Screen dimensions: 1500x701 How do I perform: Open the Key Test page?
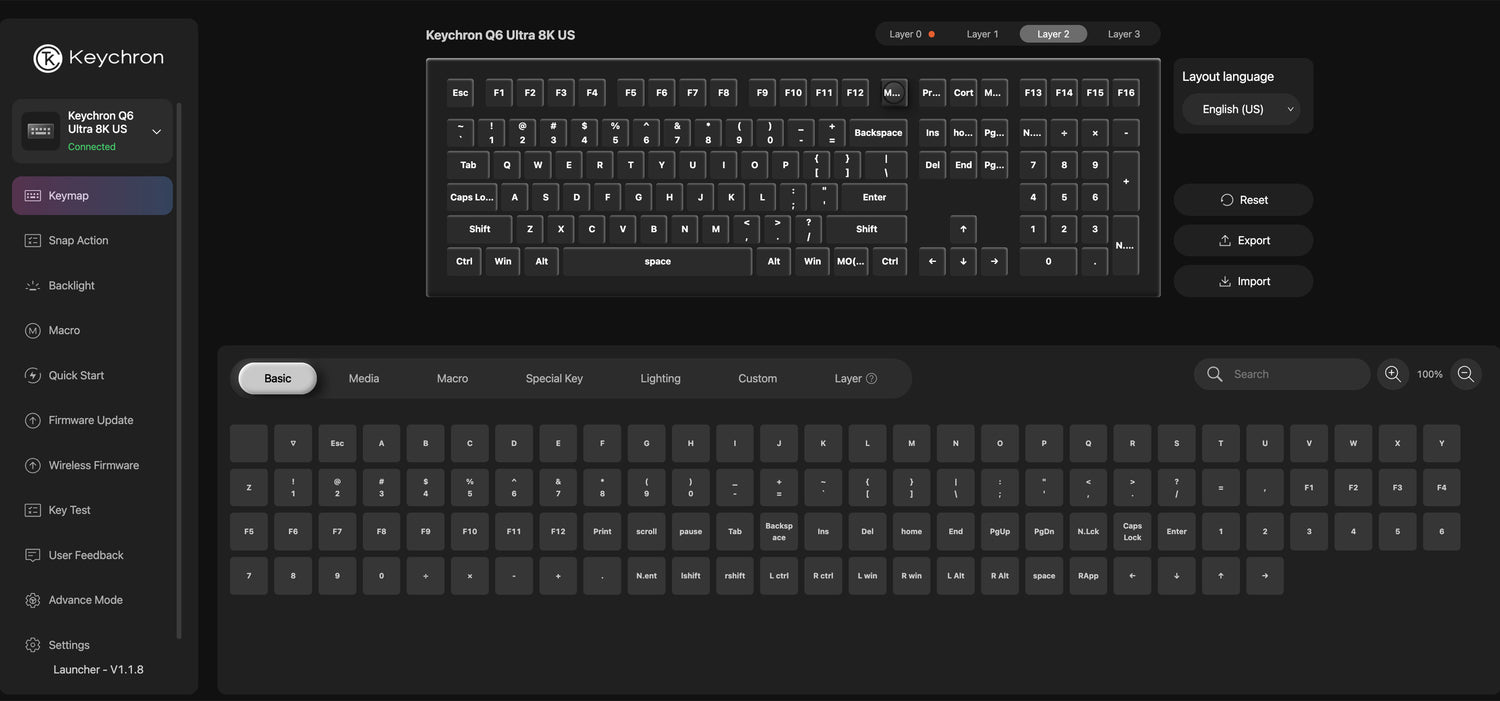pos(69,511)
